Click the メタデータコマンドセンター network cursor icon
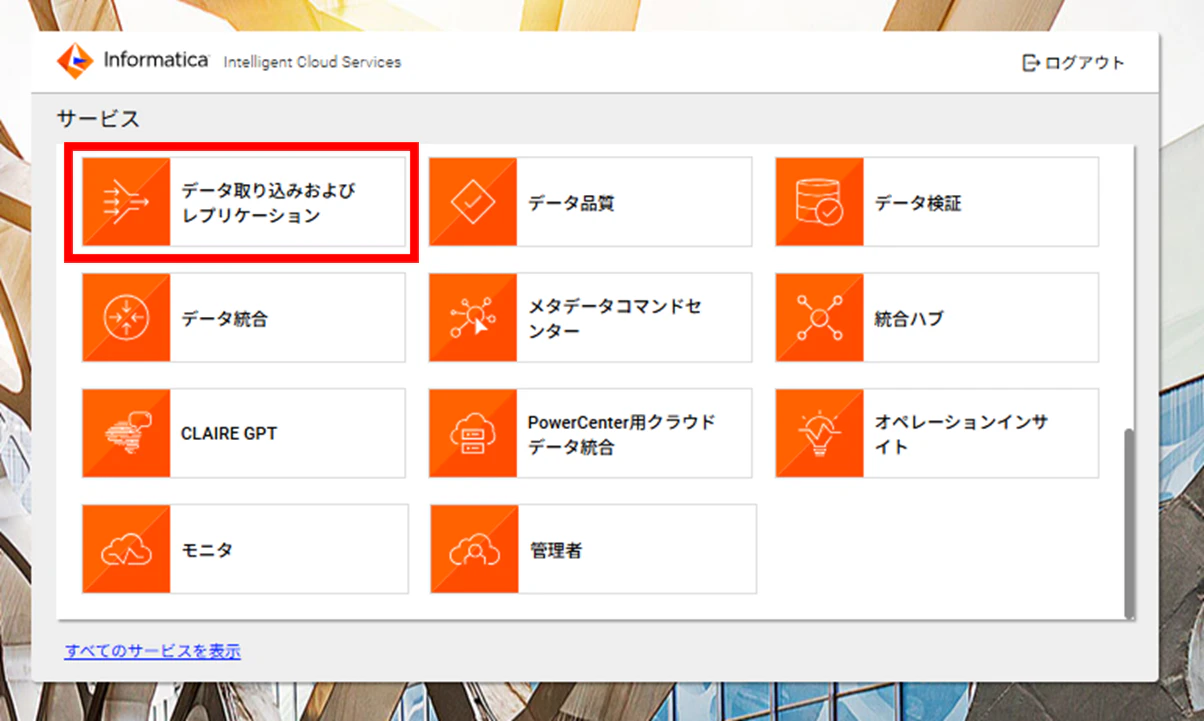The height and width of the screenshot is (721, 1204). pyautogui.click(x=473, y=318)
